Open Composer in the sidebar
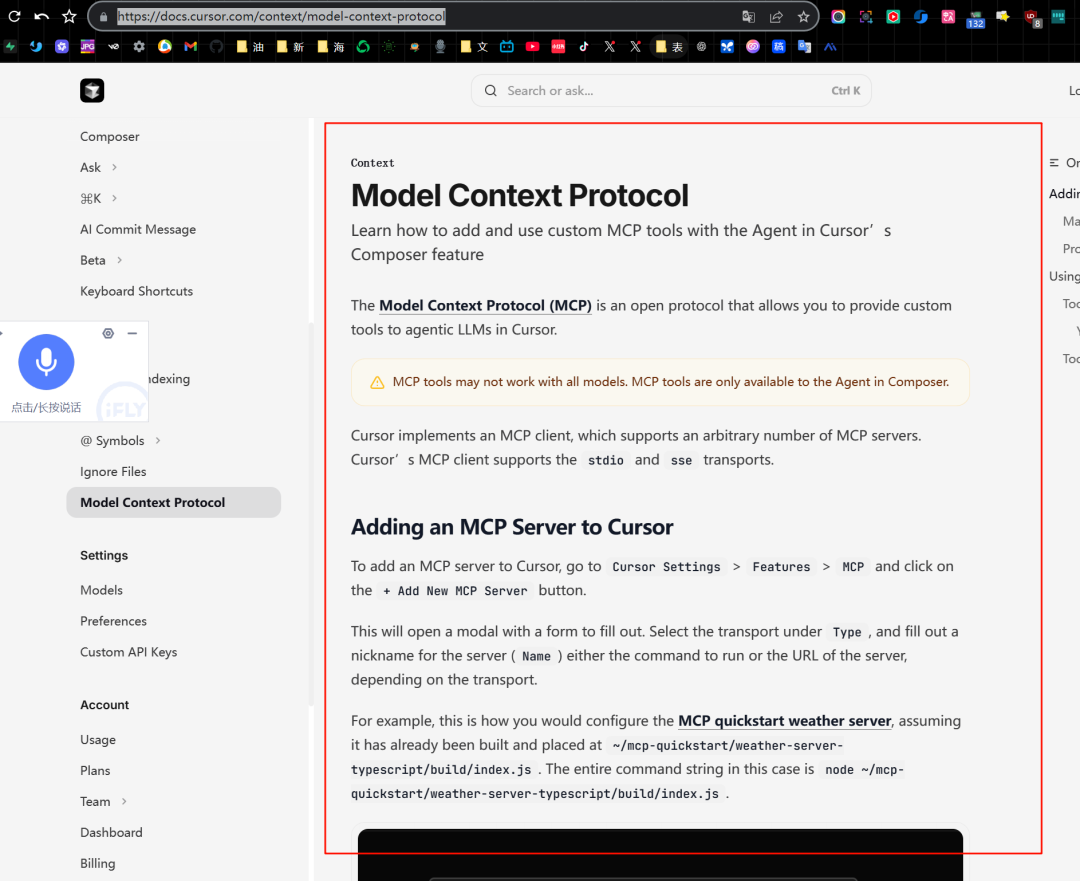Image resolution: width=1080 pixels, height=881 pixels. [x=110, y=136]
